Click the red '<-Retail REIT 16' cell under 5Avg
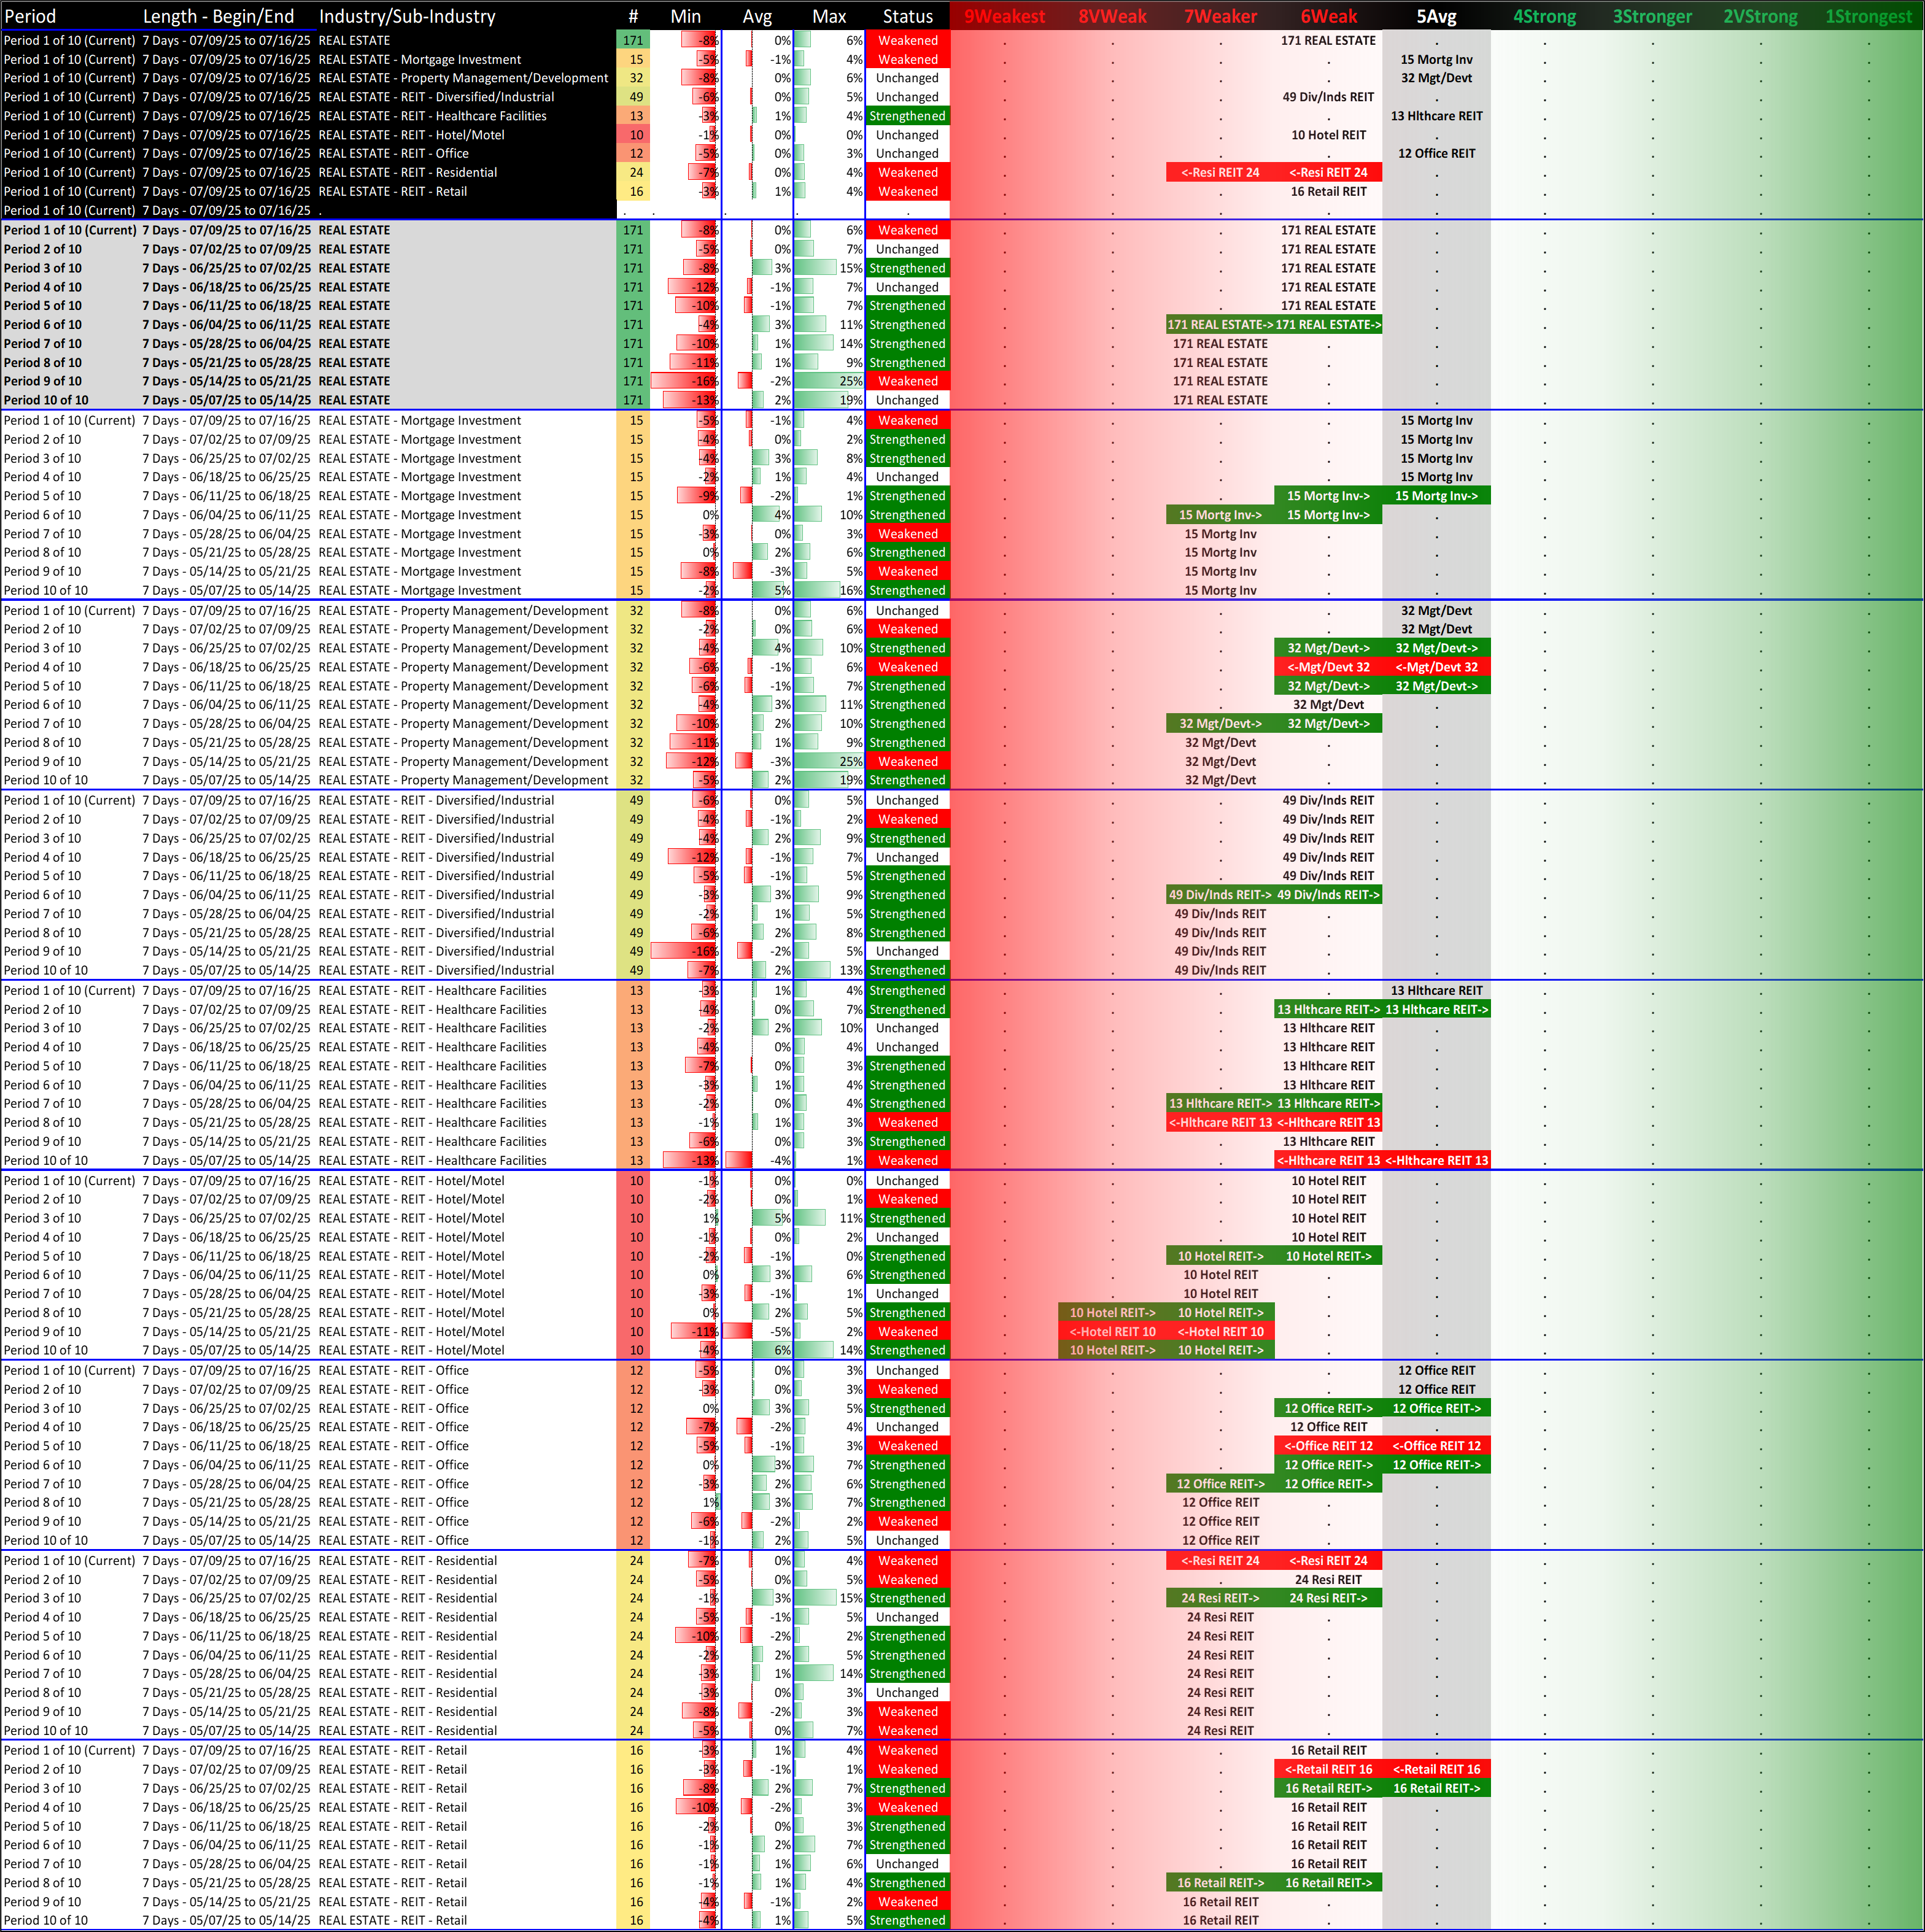The image size is (1925, 1932). click(x=1436, y=1769)
